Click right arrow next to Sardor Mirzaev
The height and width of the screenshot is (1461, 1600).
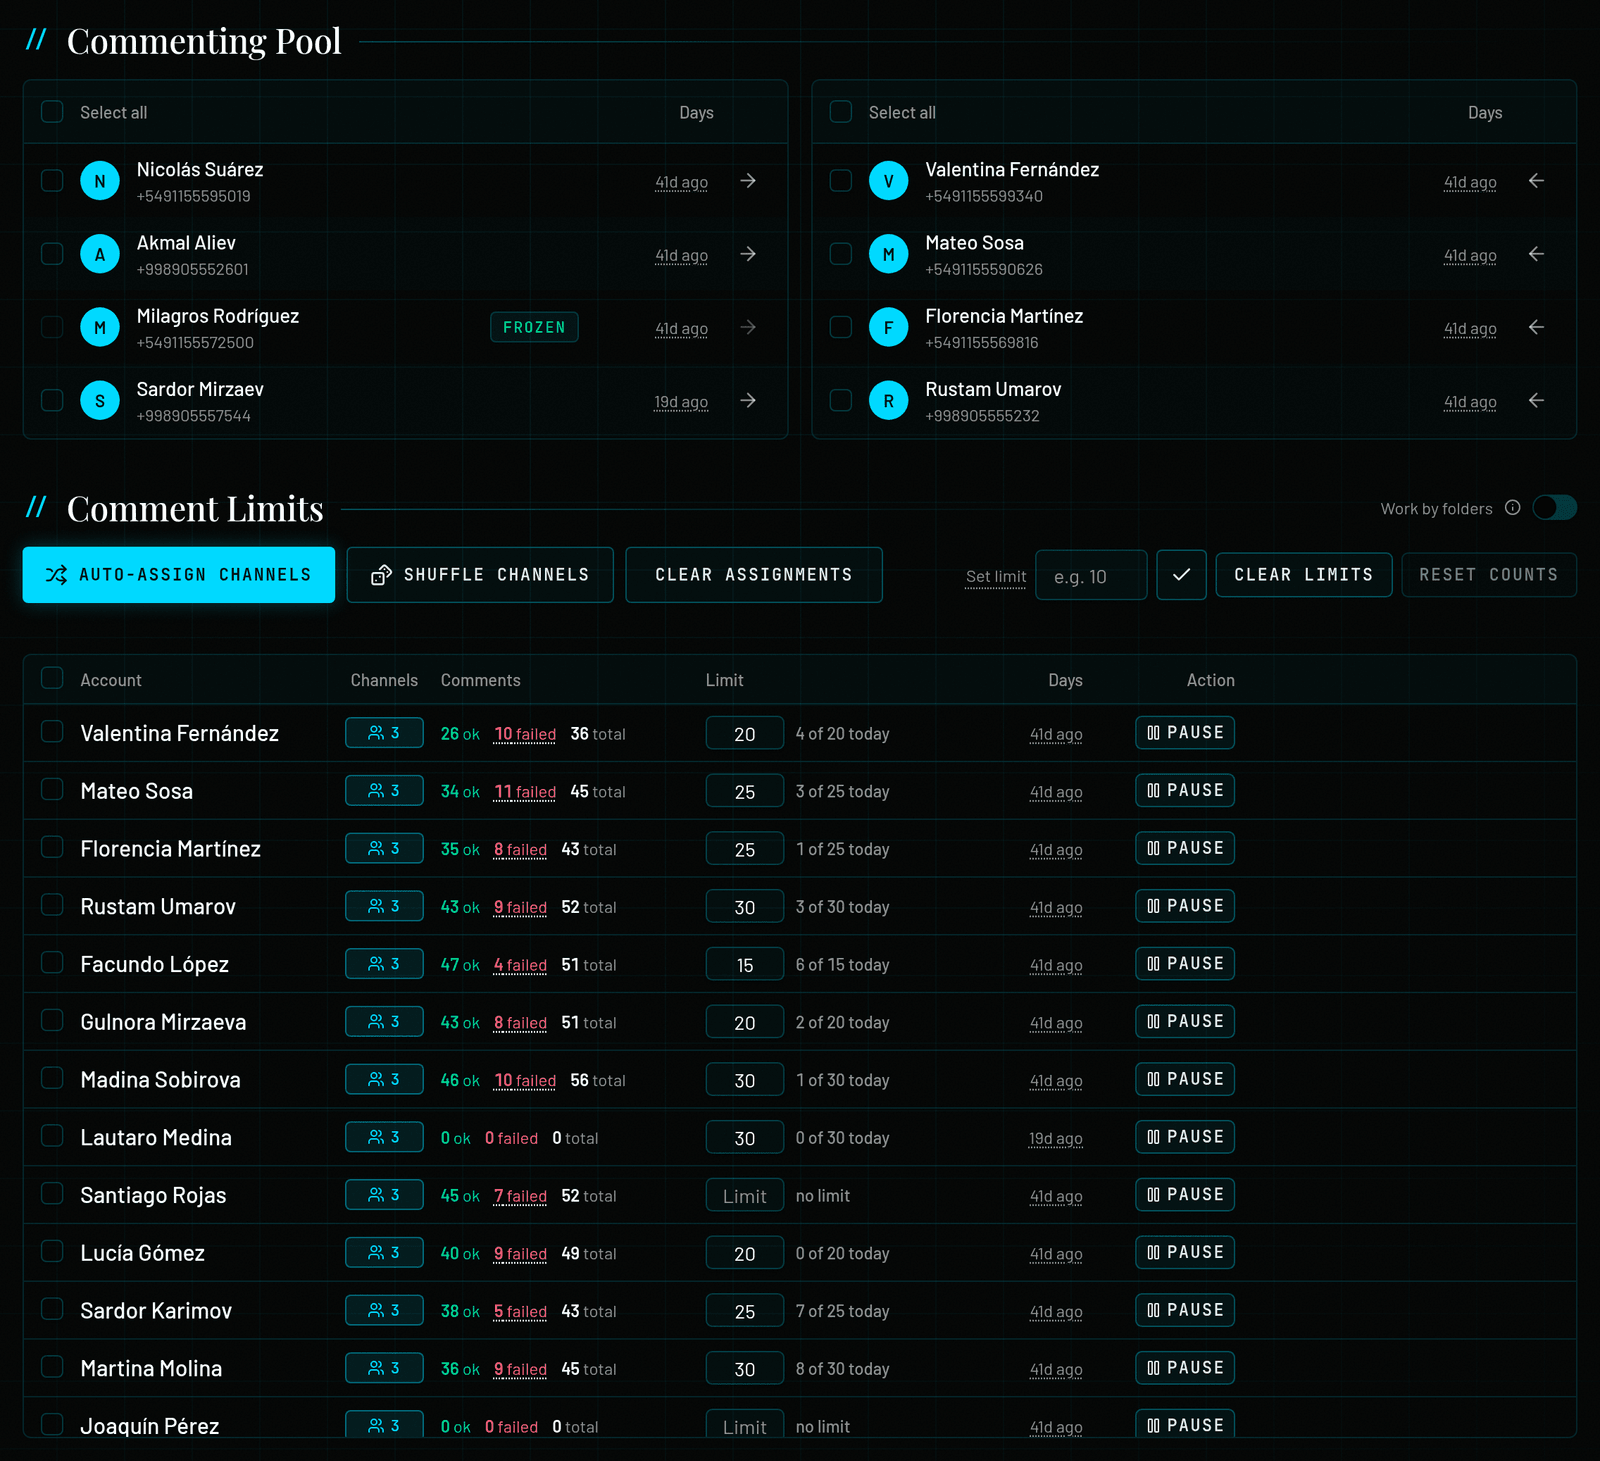tap(748, 400)
